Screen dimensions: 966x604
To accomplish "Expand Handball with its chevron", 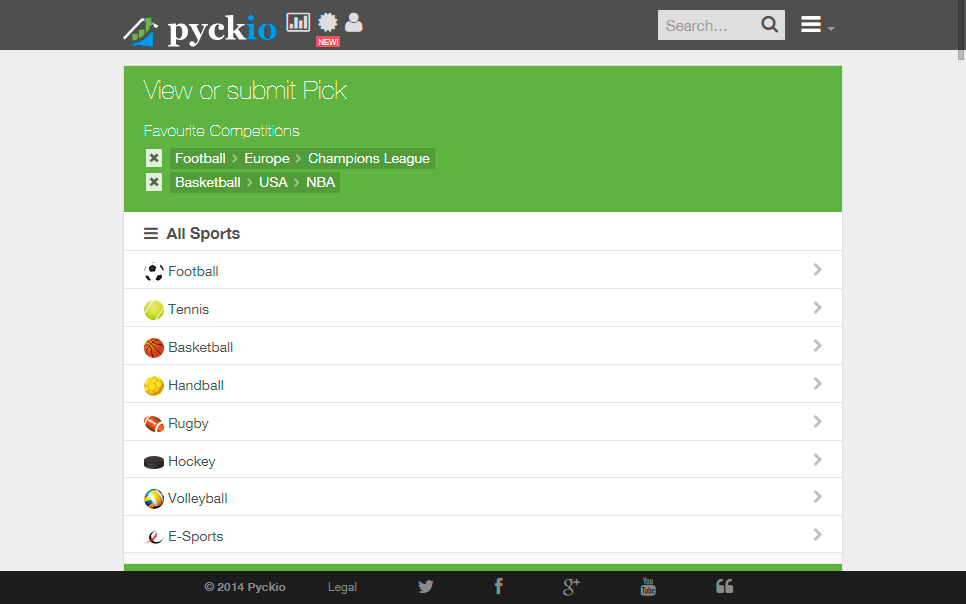I will [818, 384].
